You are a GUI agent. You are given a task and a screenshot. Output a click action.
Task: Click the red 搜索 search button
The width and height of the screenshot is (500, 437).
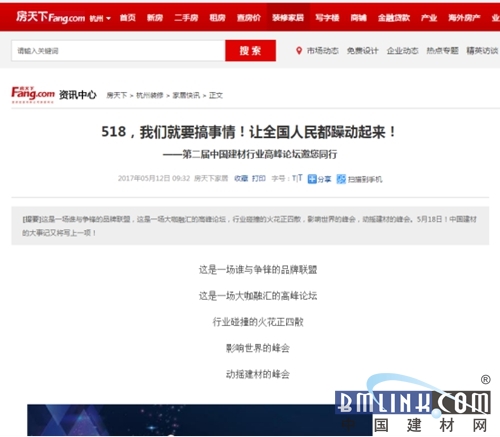pyautogui.click(x=250, y=51)
